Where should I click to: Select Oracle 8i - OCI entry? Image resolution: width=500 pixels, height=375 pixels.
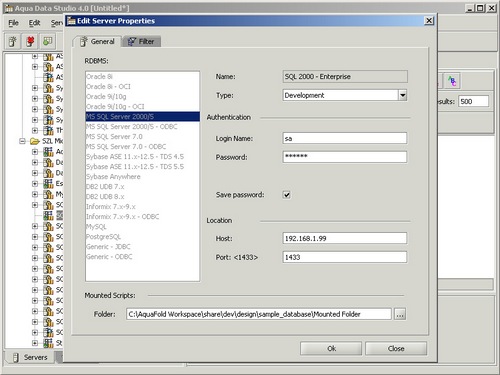(x=143, y=87)
